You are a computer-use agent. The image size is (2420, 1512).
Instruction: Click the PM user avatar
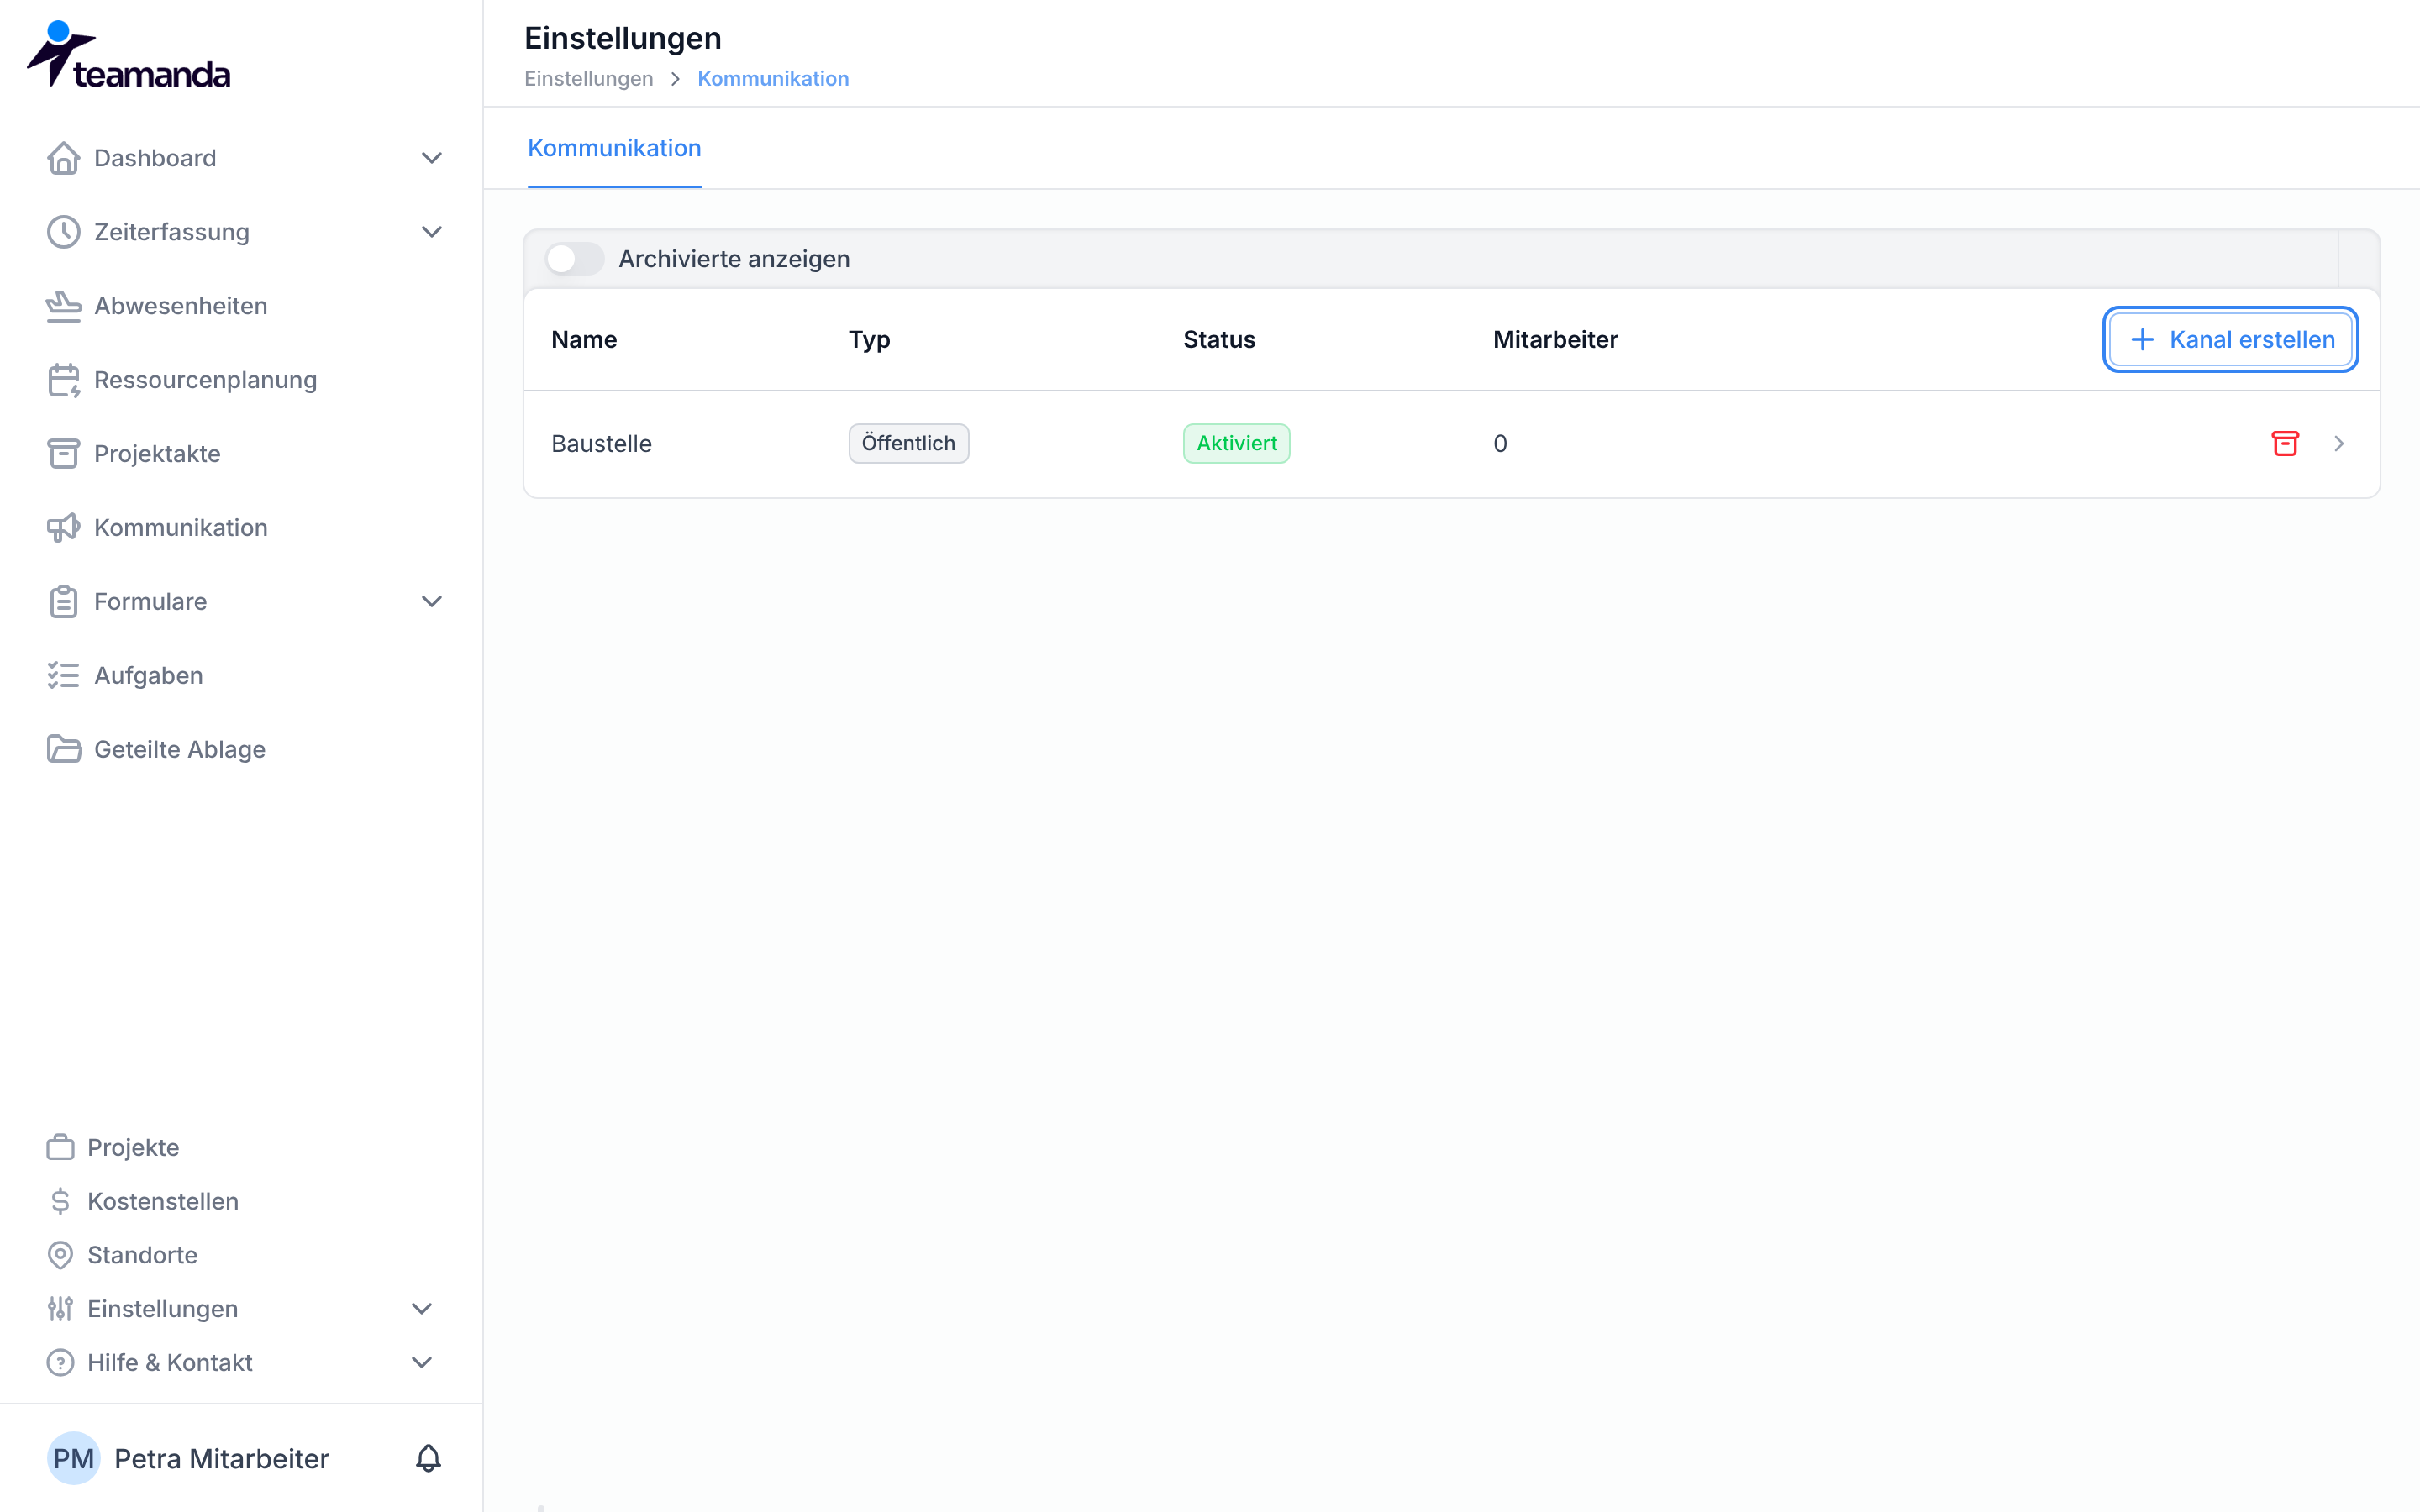pos(74,1458)
